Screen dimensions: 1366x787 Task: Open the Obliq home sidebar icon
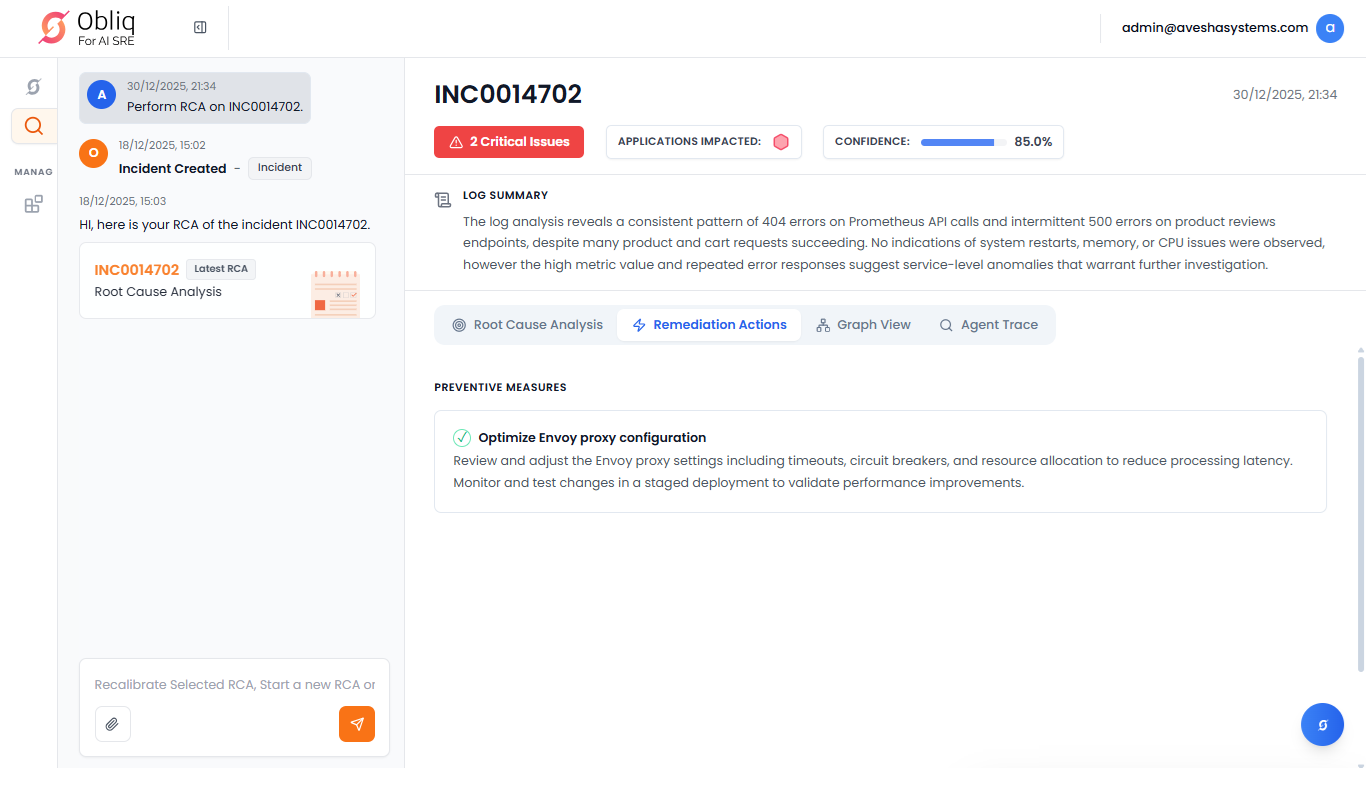point(33,87)
